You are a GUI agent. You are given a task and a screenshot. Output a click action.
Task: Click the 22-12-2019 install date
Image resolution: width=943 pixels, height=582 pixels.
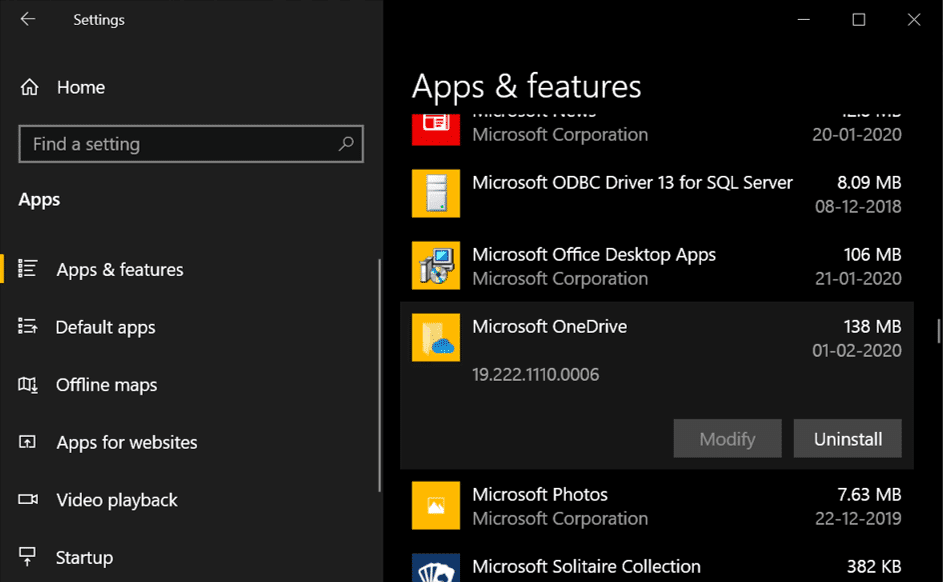tap(858, 518)
